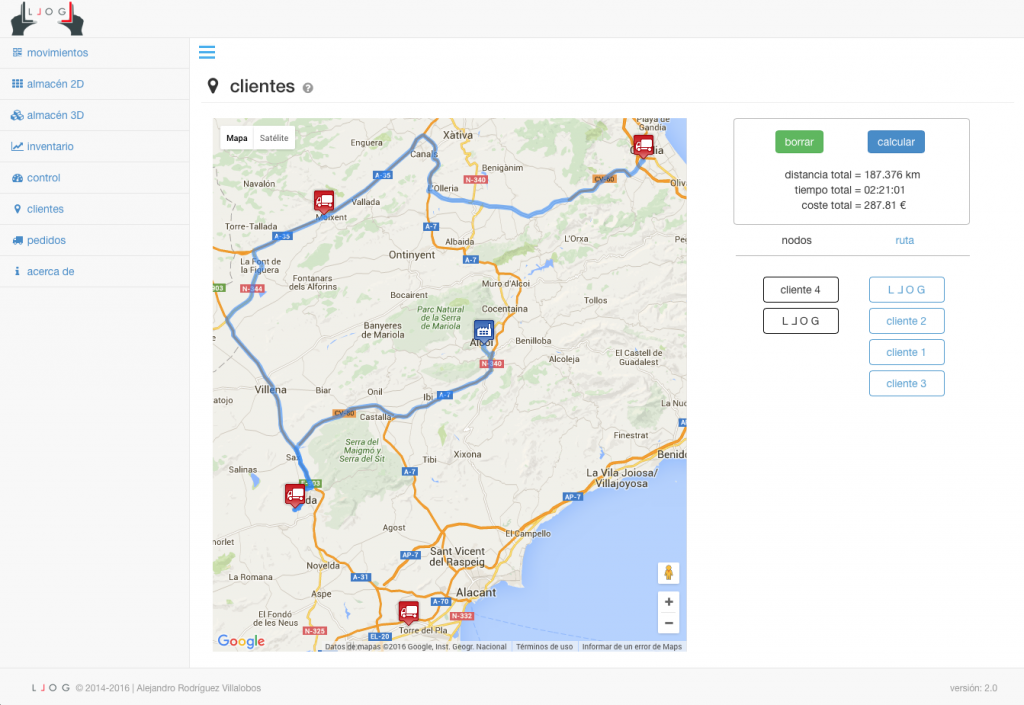This screenshot has height=705, width=1024.
Task: Pick up the Street View pegman on the map
Action: point(668,572)
